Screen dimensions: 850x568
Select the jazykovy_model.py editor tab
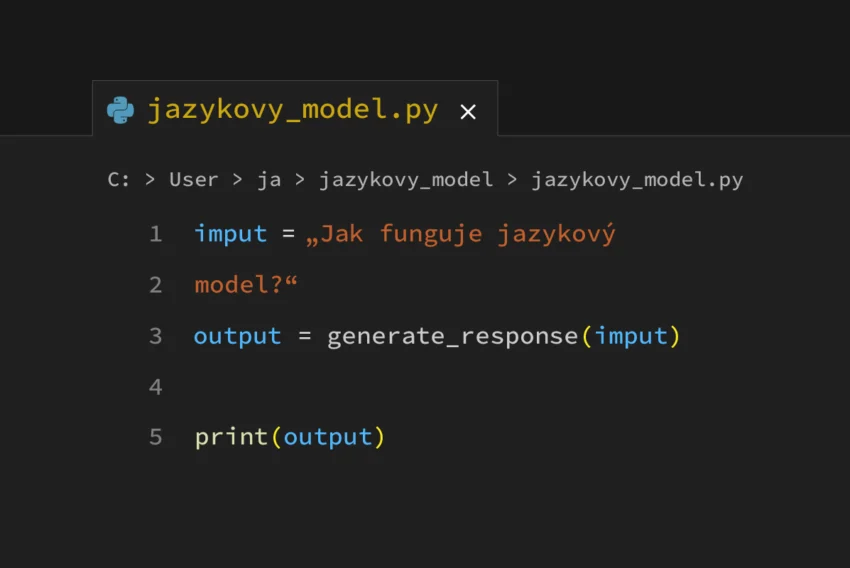pyautogui.click(x=292, y=110)
